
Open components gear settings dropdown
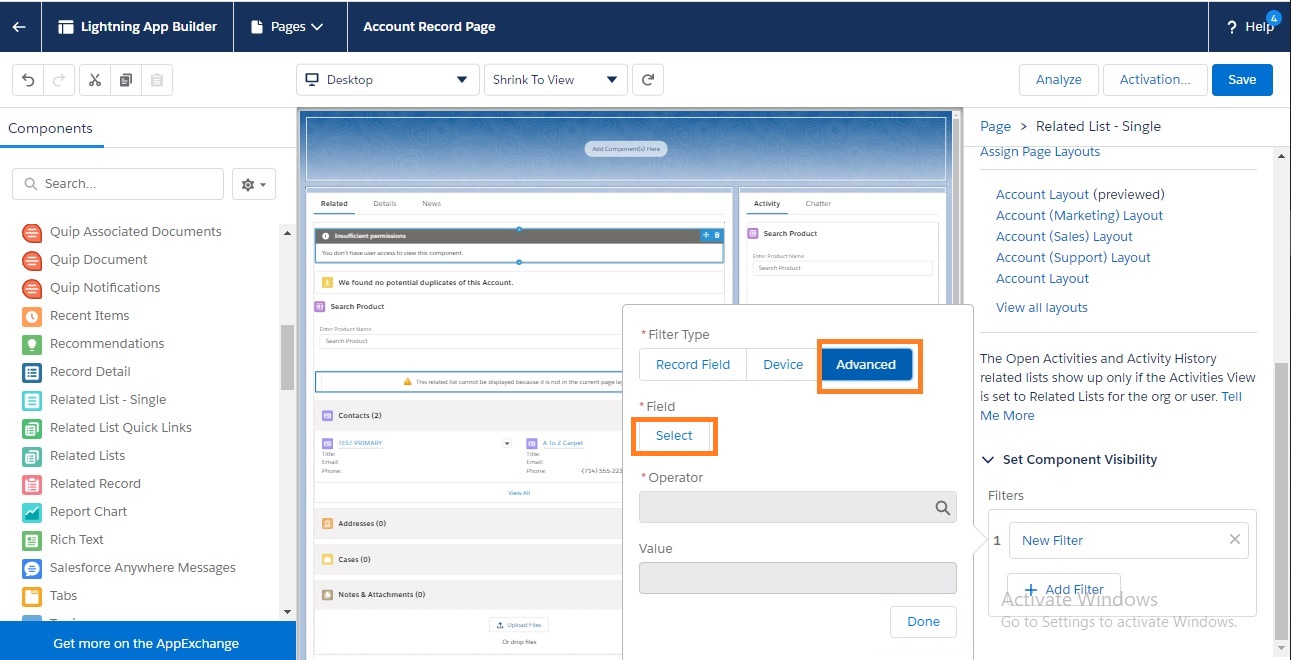coord(254,184)
